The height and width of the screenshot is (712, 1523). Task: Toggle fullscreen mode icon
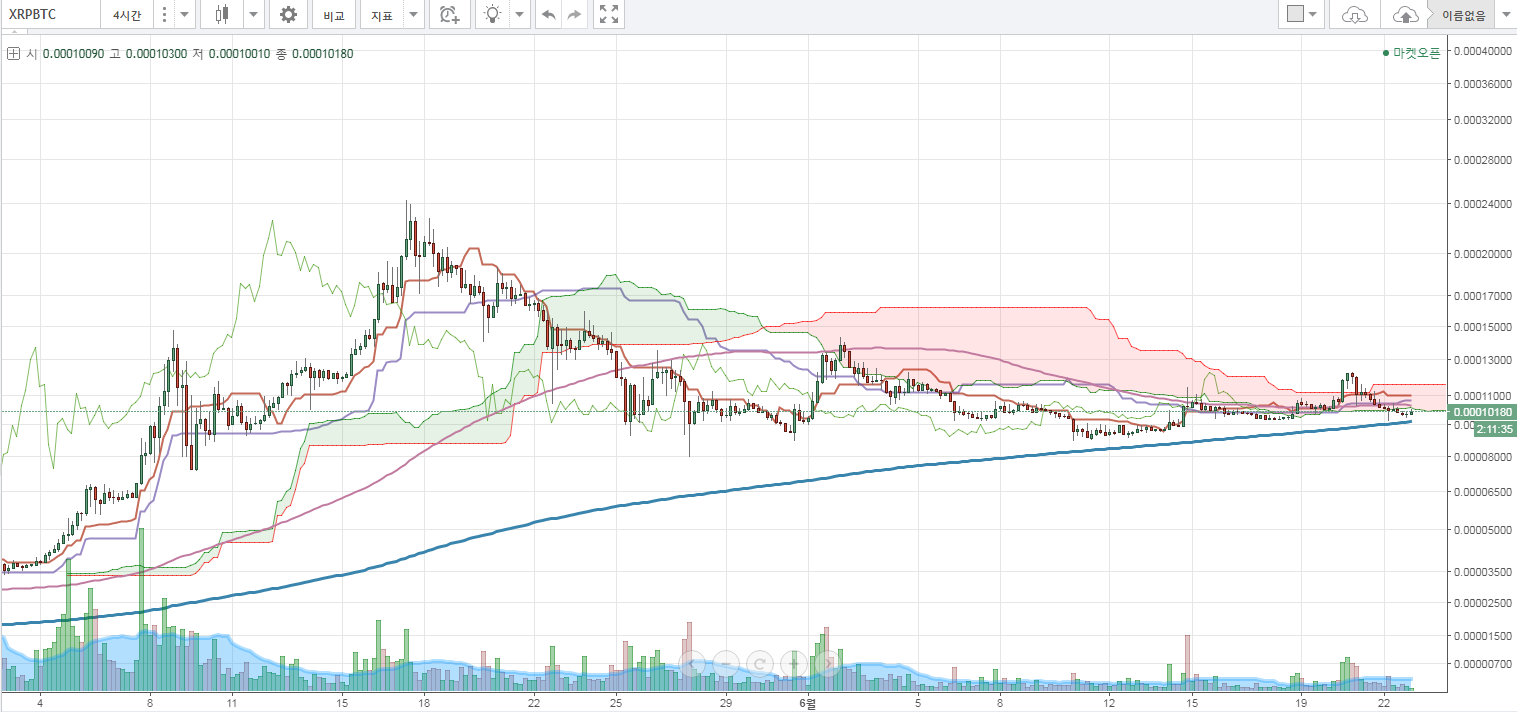(608, 15)
